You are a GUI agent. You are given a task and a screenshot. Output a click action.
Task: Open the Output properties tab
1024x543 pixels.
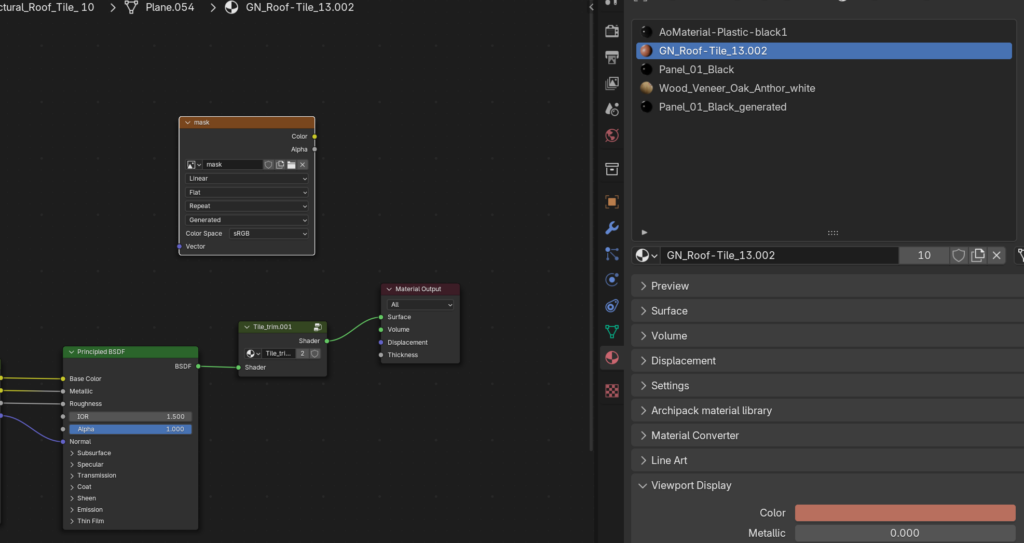coord(612,58)
